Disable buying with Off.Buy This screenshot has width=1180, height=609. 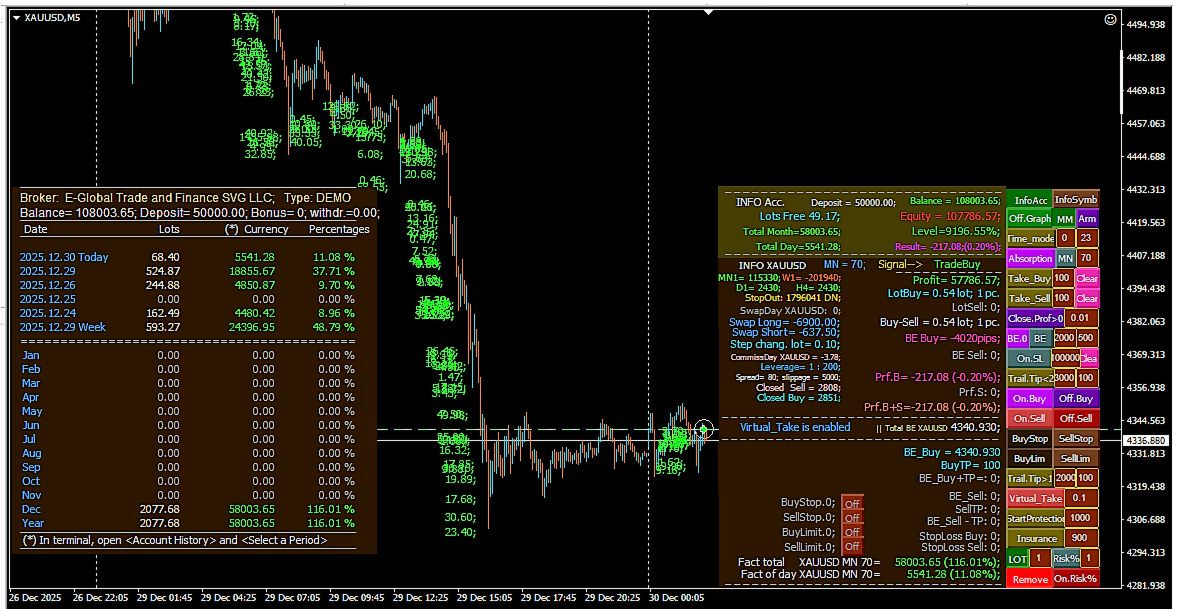[x=1075, y=398]
